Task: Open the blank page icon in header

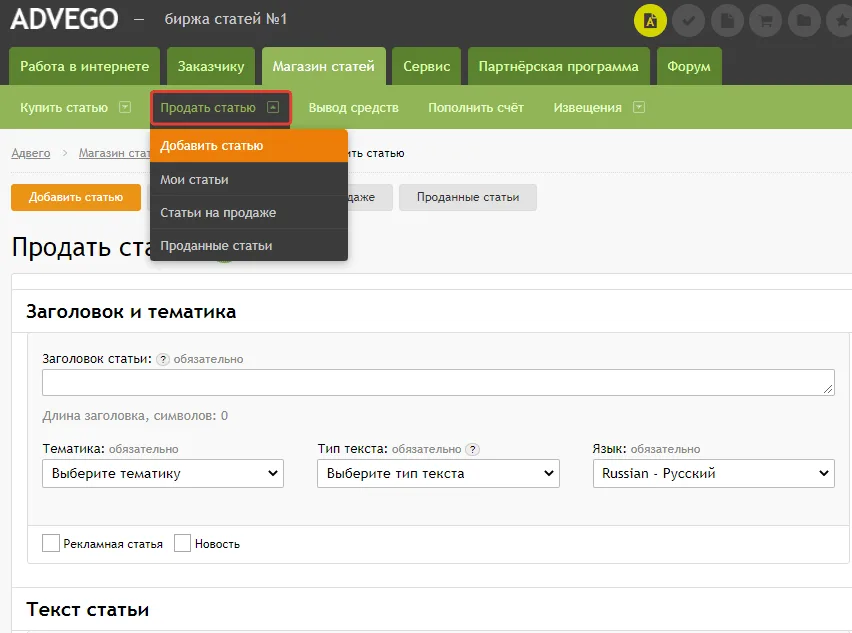Action: point(726,20)
